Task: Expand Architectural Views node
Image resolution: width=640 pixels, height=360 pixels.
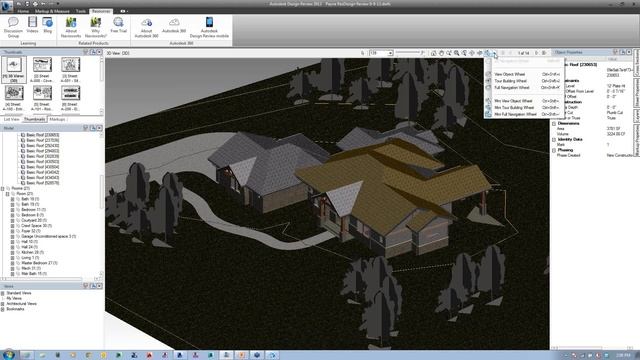Action: pos(2,304)
